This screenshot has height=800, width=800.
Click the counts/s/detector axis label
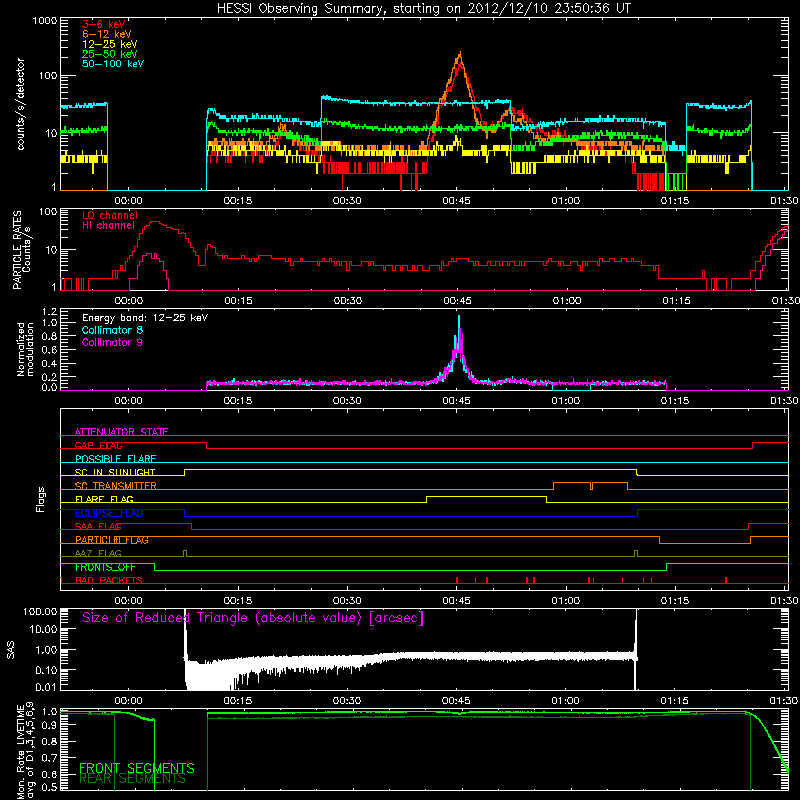tap(21, 104)
